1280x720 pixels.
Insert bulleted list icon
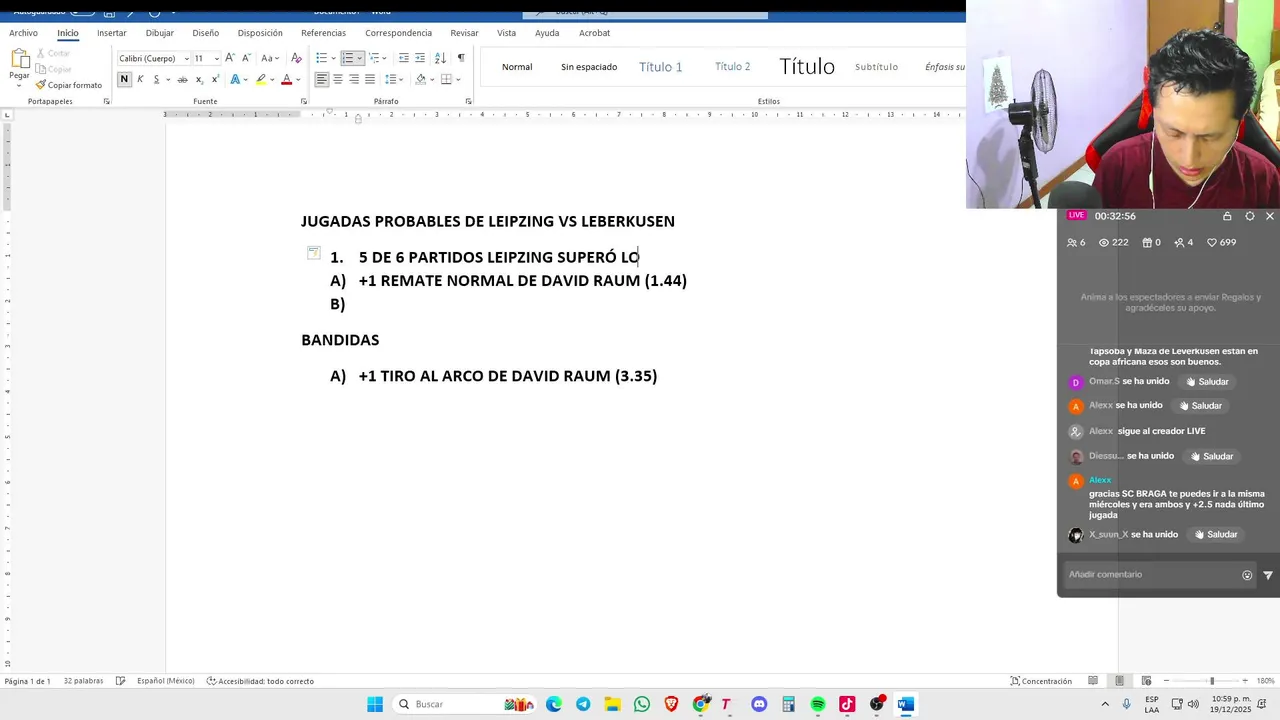321,58
